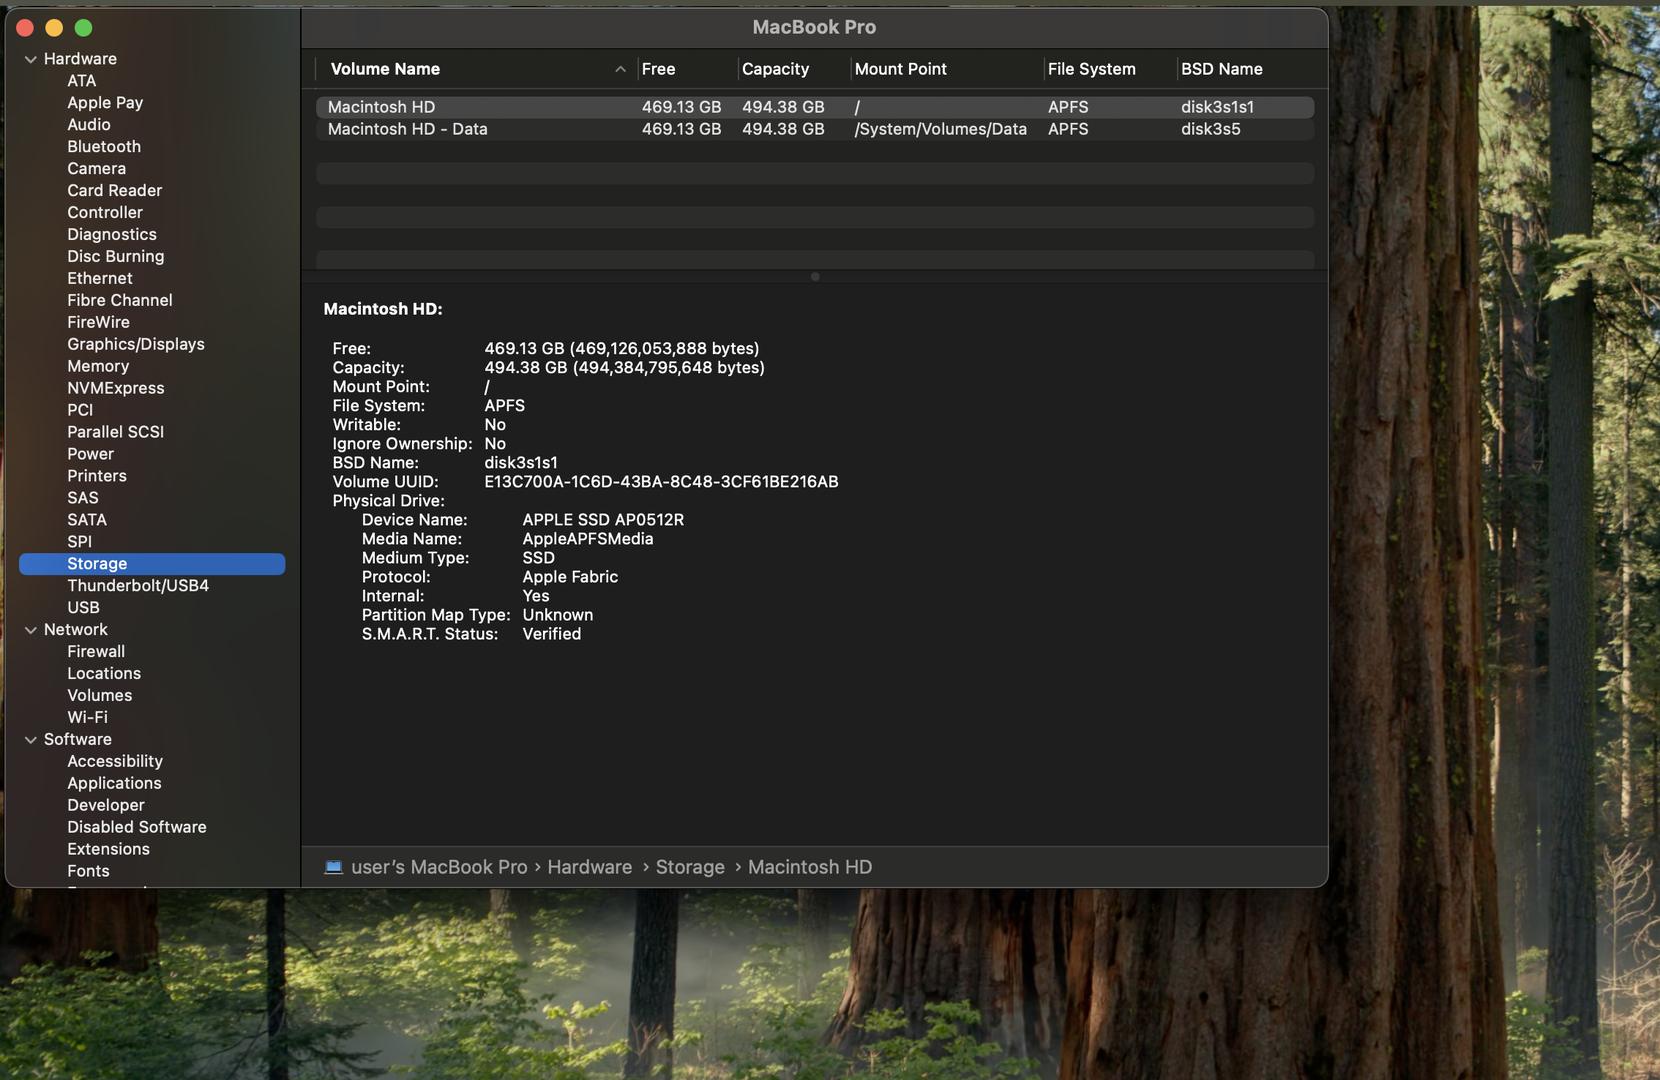Screen dimensions: 1660x1080
Task: Click the S.M.A.R.T. Status Verified value
Action: click(552, 634)
